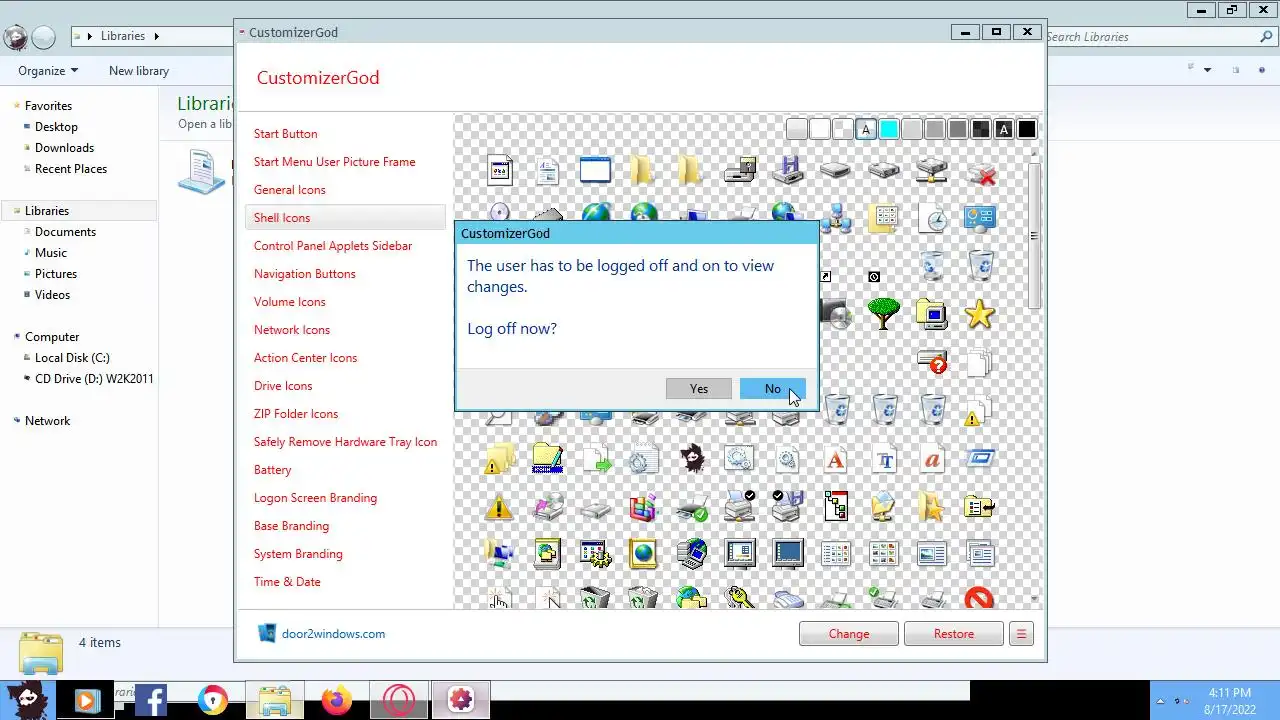This screenshot has width=1280, height=720.
Task: Click Yes to log off now
Action: (x=698, y=389)
